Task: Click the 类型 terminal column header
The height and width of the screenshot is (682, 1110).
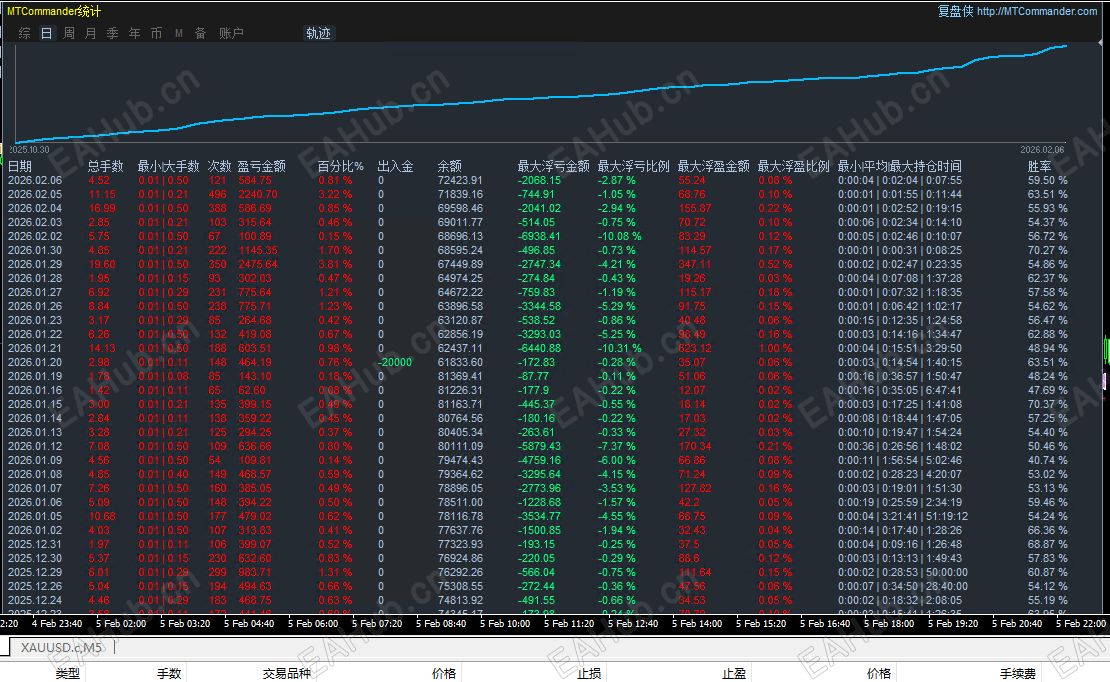Action: [x=68, y=674]
